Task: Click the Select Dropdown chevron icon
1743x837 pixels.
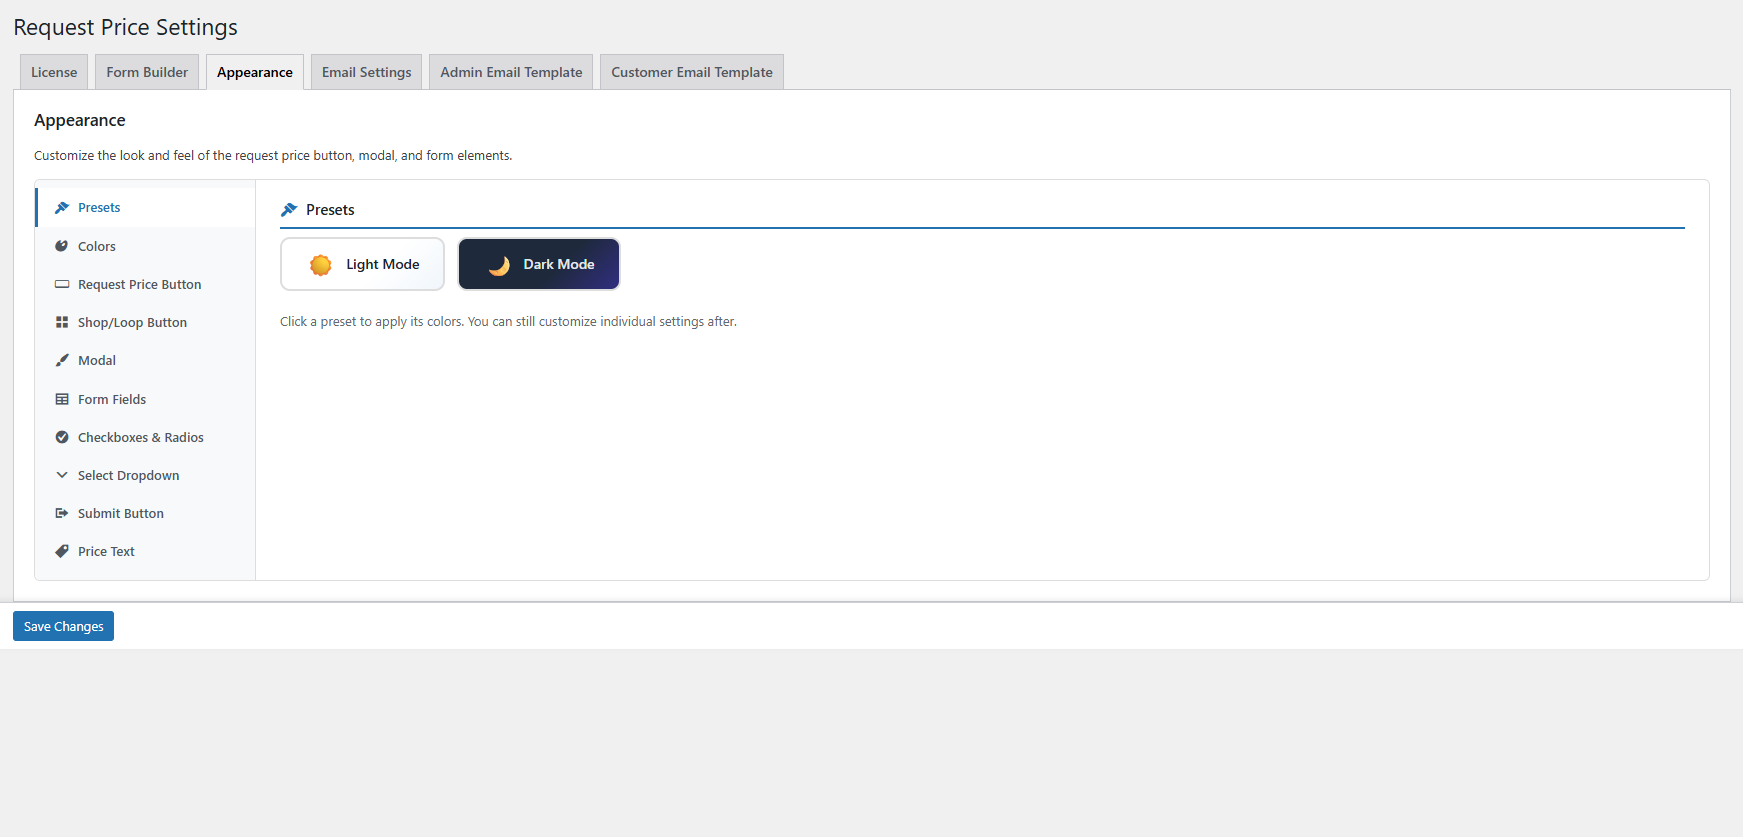Action: [62, 476]
